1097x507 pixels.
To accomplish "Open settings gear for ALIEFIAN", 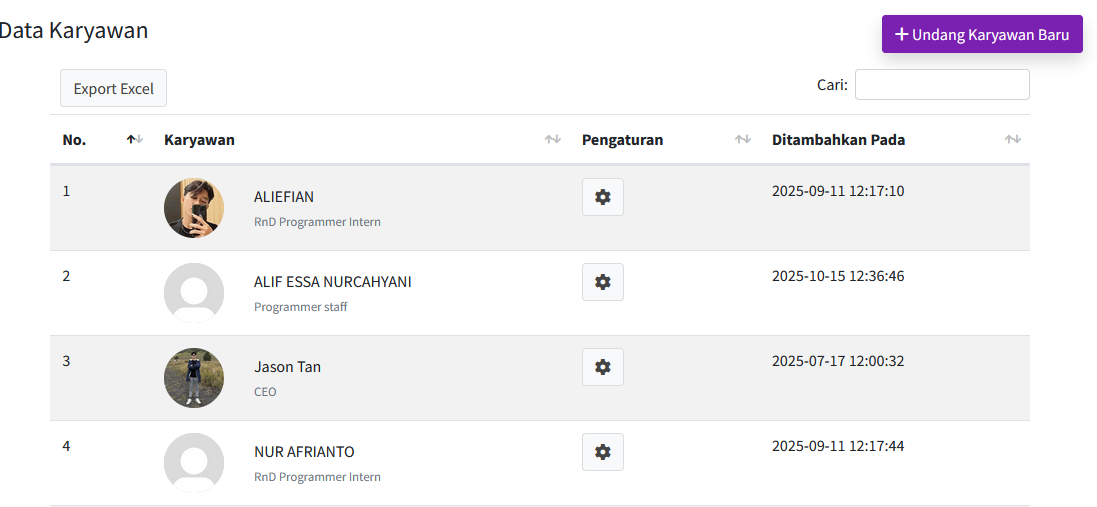I will [602, 197].
